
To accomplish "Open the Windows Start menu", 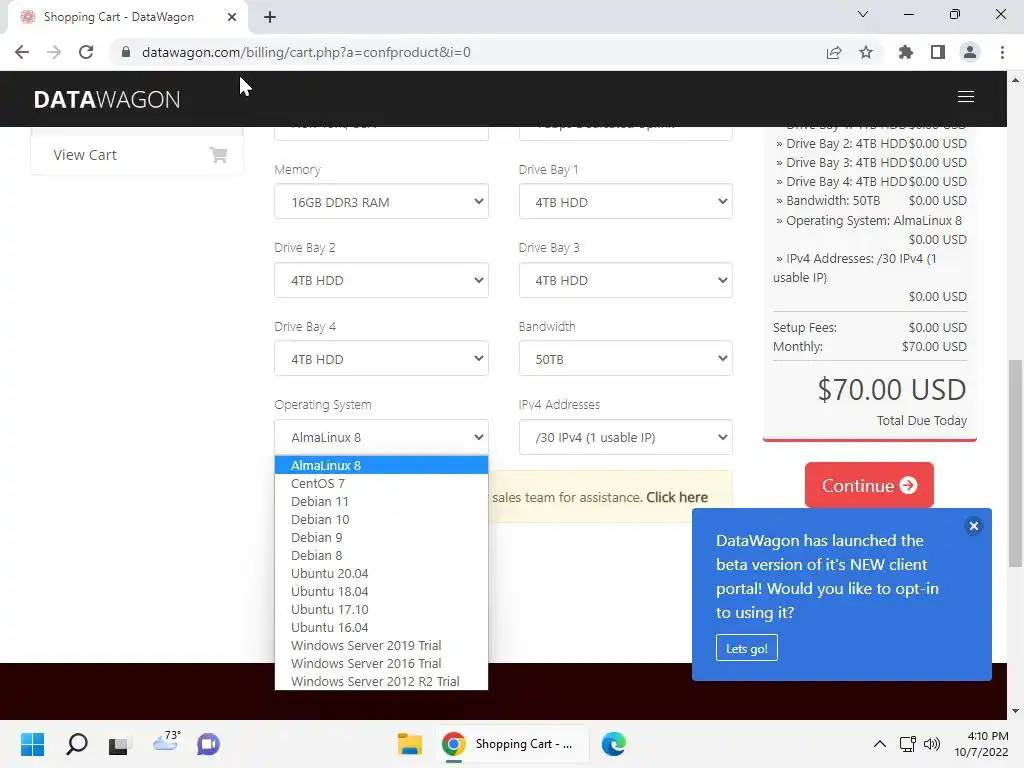I will (x=32, y=744).
